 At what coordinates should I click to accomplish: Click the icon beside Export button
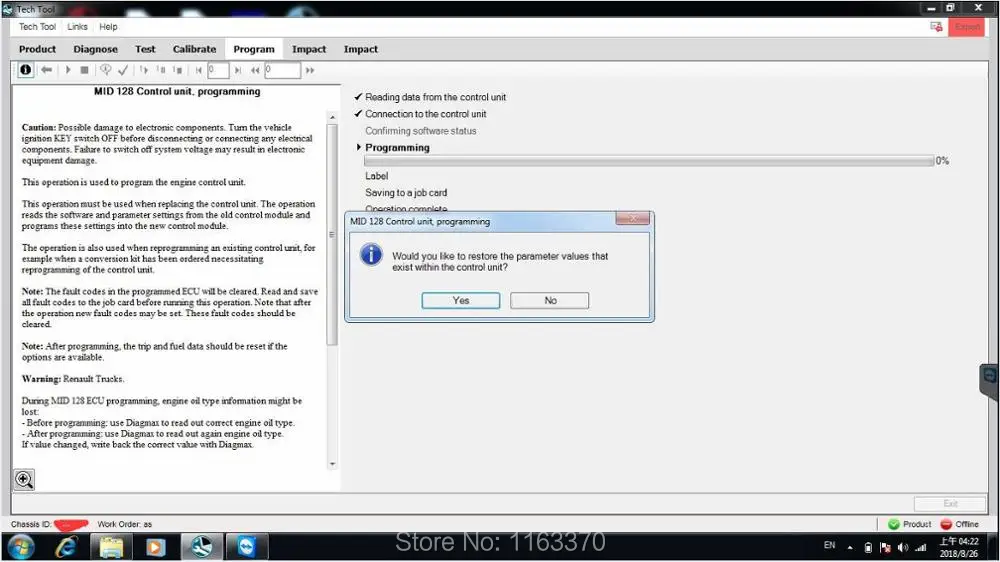tap(936, 27)
